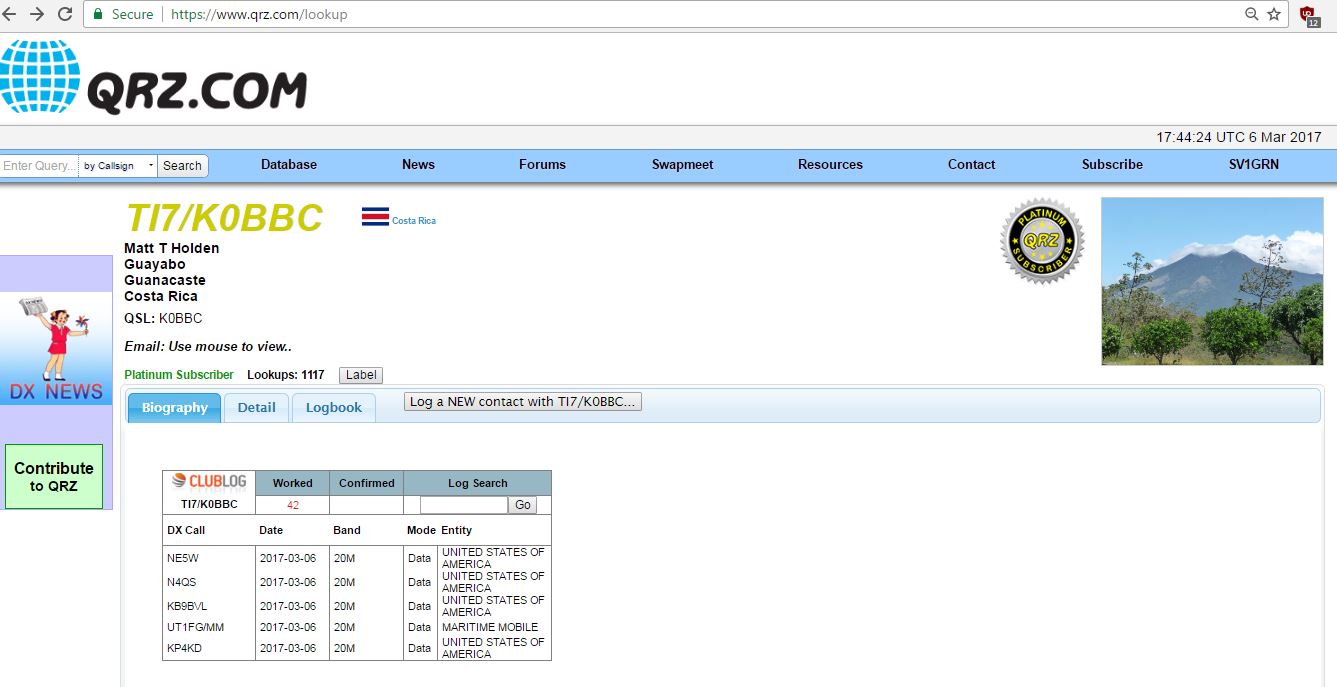Screen dimensions: 1337x687
Task: Focus the ClubLog Log Search input
Action: (464, 505)
